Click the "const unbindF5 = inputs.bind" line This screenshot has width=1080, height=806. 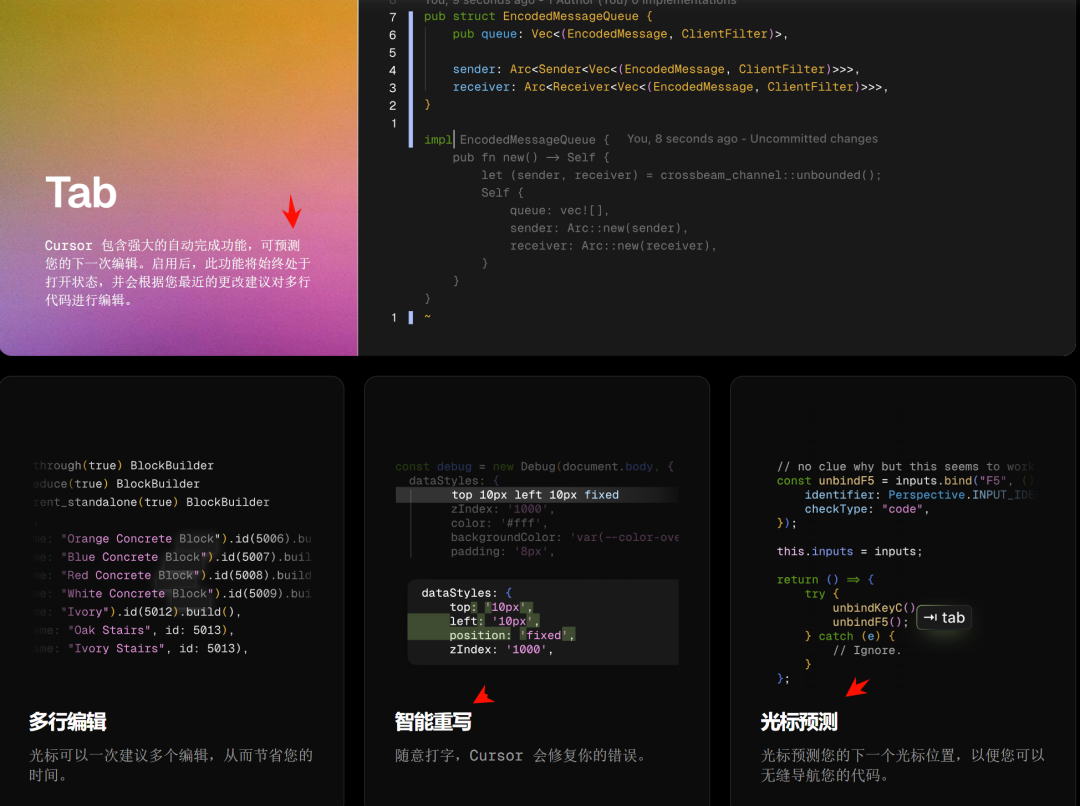pyautogui.click(x=906, y=481)
